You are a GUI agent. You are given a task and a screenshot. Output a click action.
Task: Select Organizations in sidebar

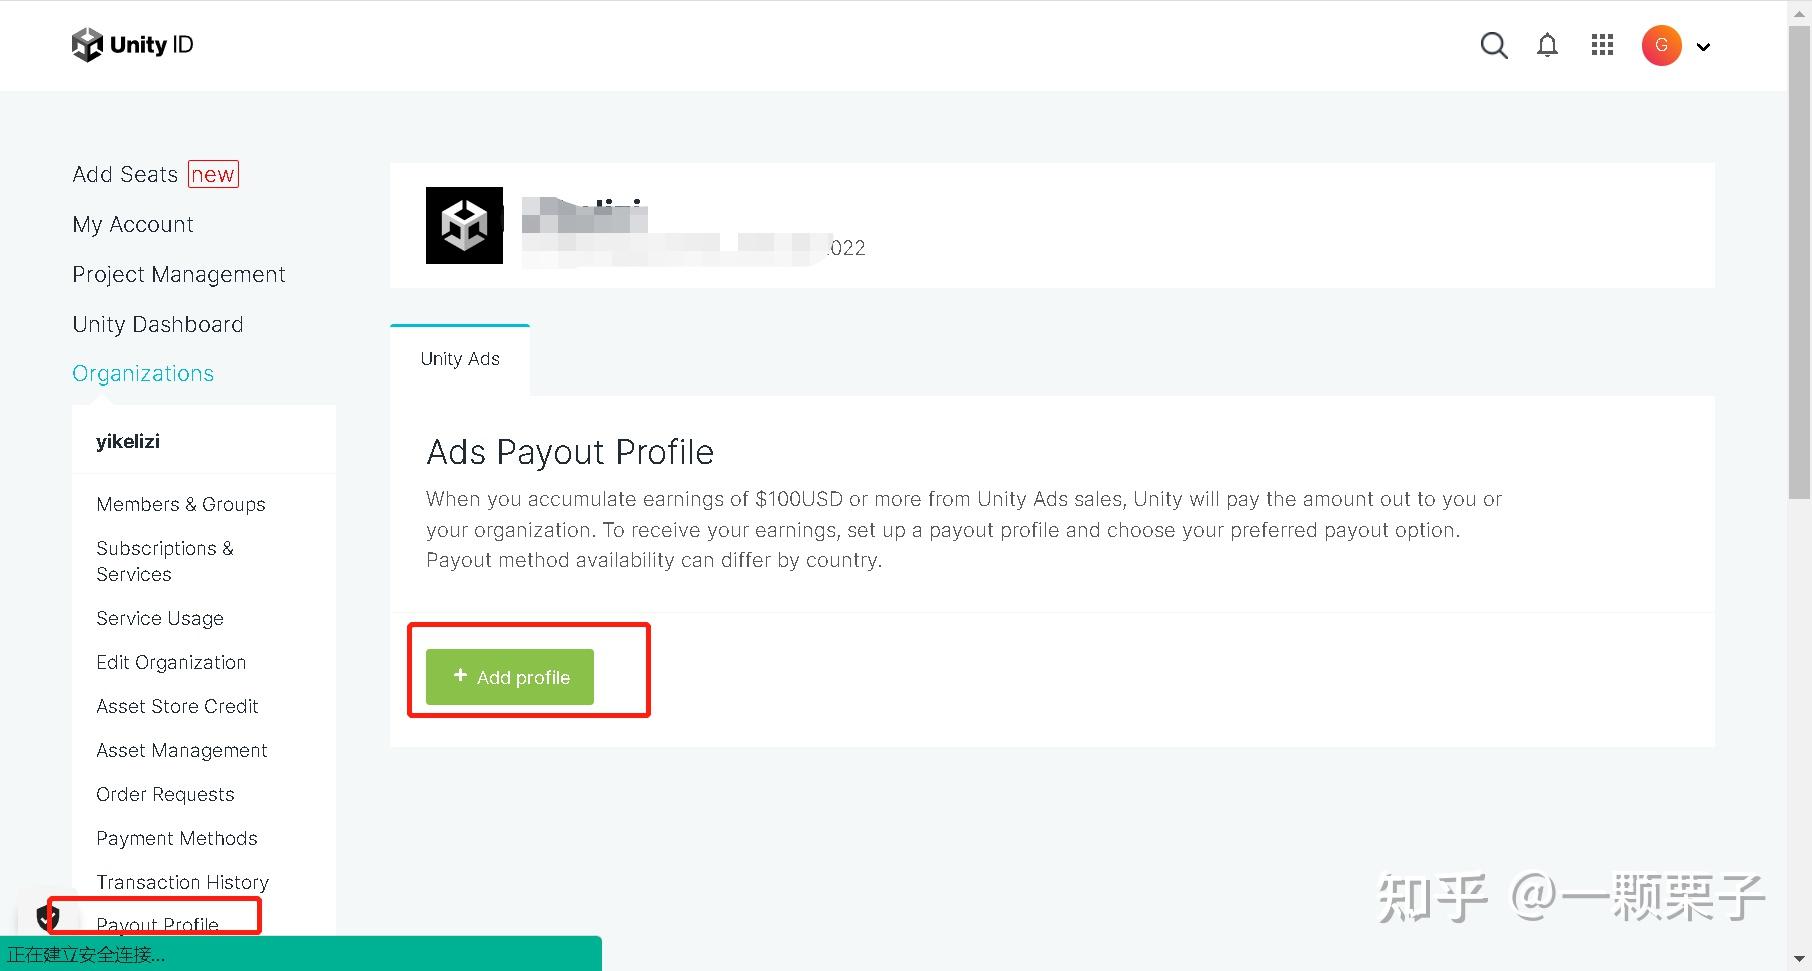click(x=143, y=373)
